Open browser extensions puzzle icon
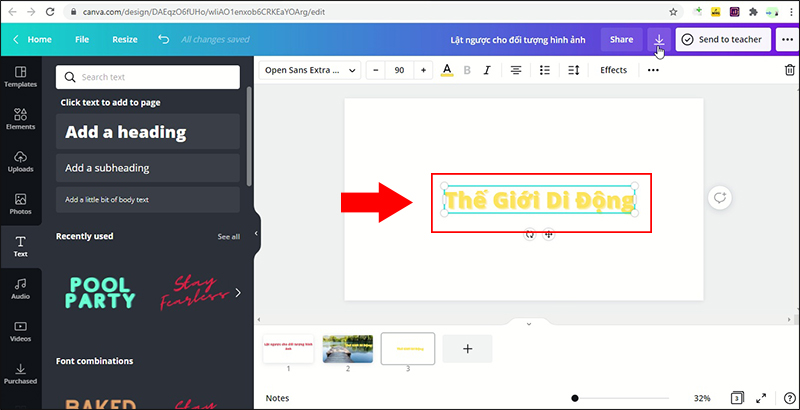800x410 pixels. [753, 12]
